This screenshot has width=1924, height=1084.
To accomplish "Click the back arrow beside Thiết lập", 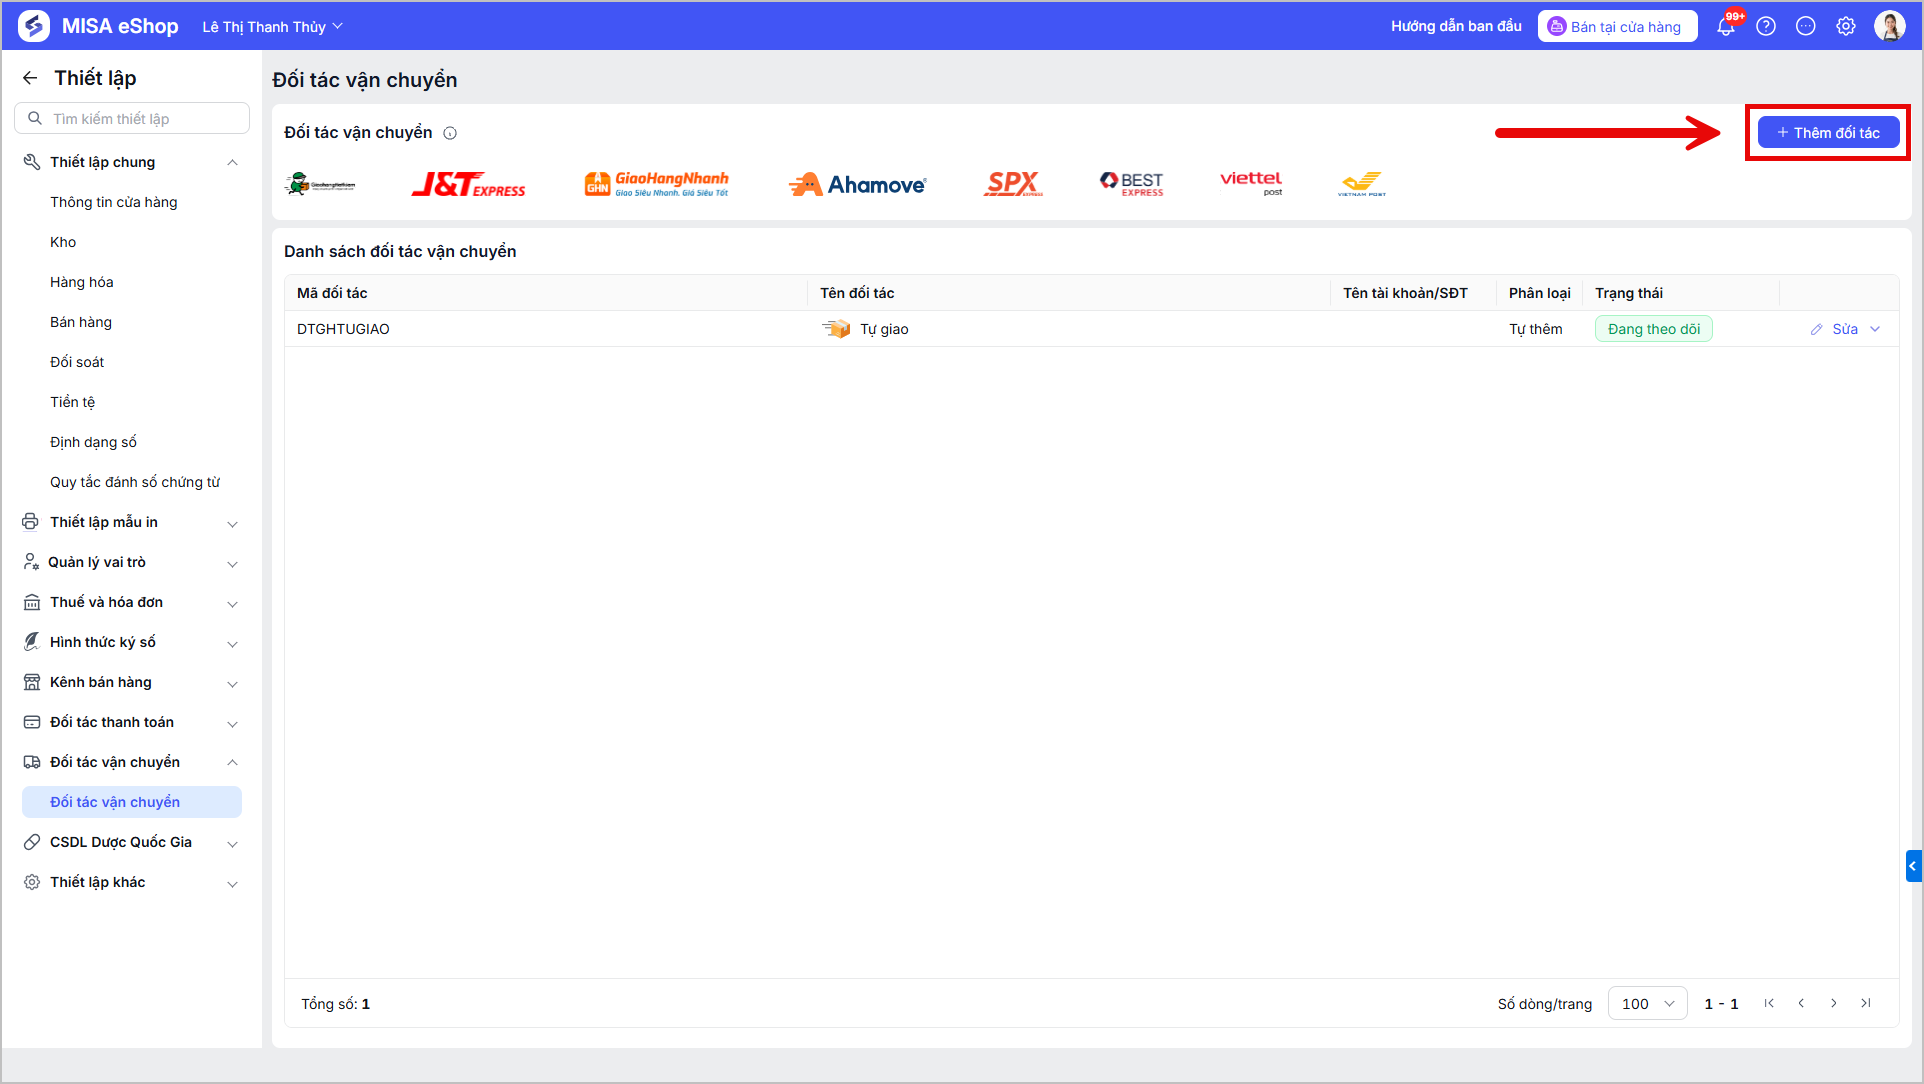I will (30, 78).
